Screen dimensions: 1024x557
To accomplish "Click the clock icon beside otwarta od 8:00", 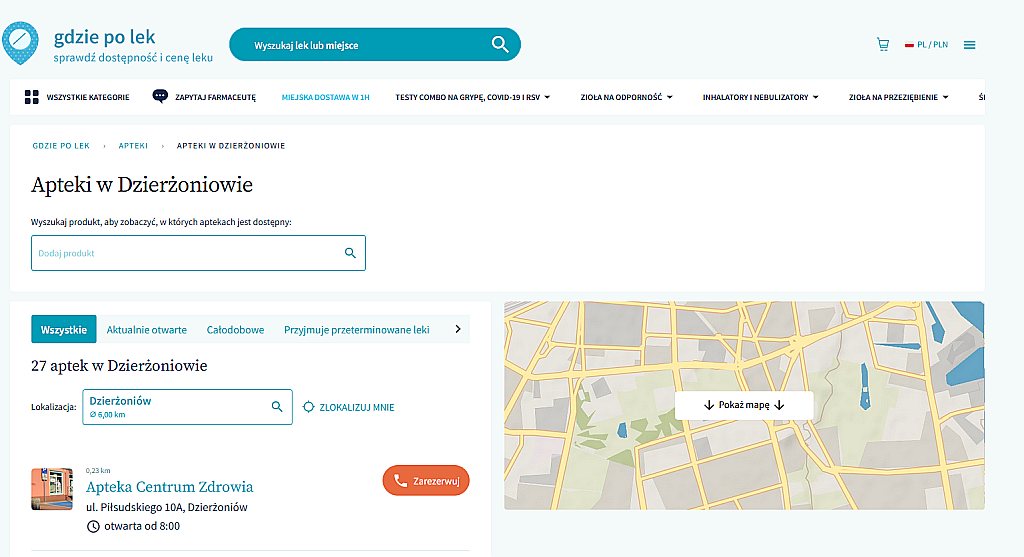I will pos(93,526).
